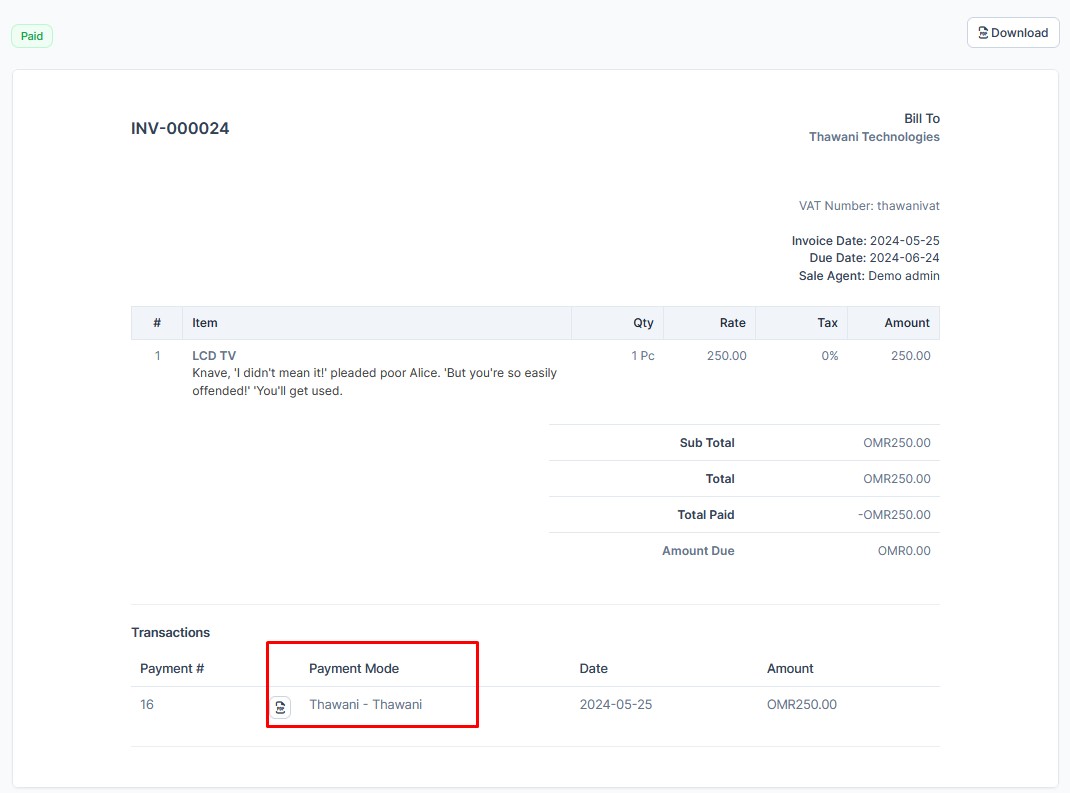Click the transaction amount OMR250.00

point(800,704)
